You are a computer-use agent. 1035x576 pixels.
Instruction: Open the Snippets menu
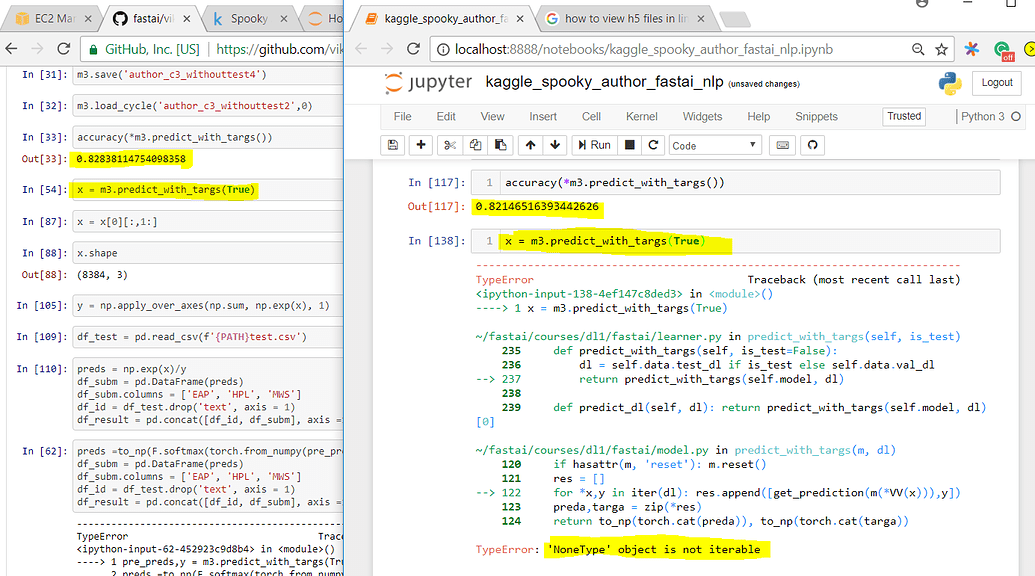[816, 116]
